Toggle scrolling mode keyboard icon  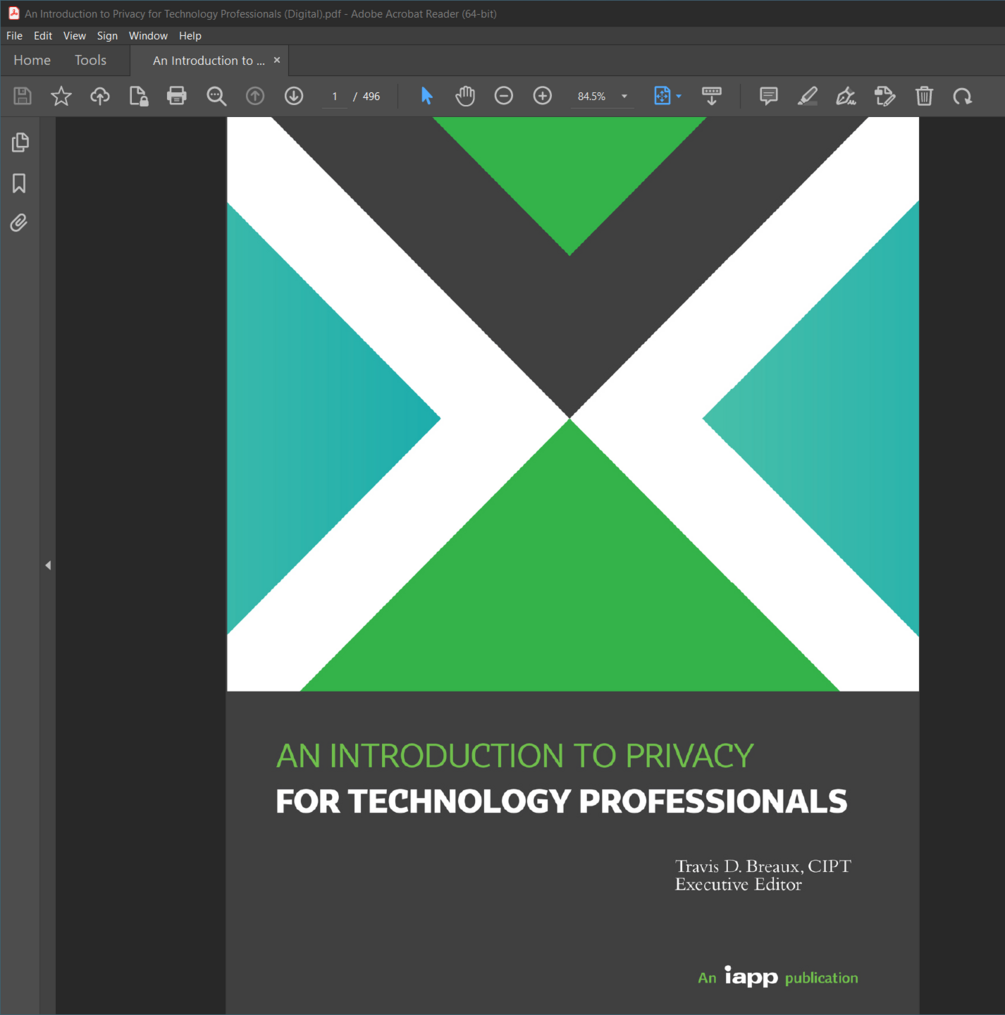tap(712, 96)
